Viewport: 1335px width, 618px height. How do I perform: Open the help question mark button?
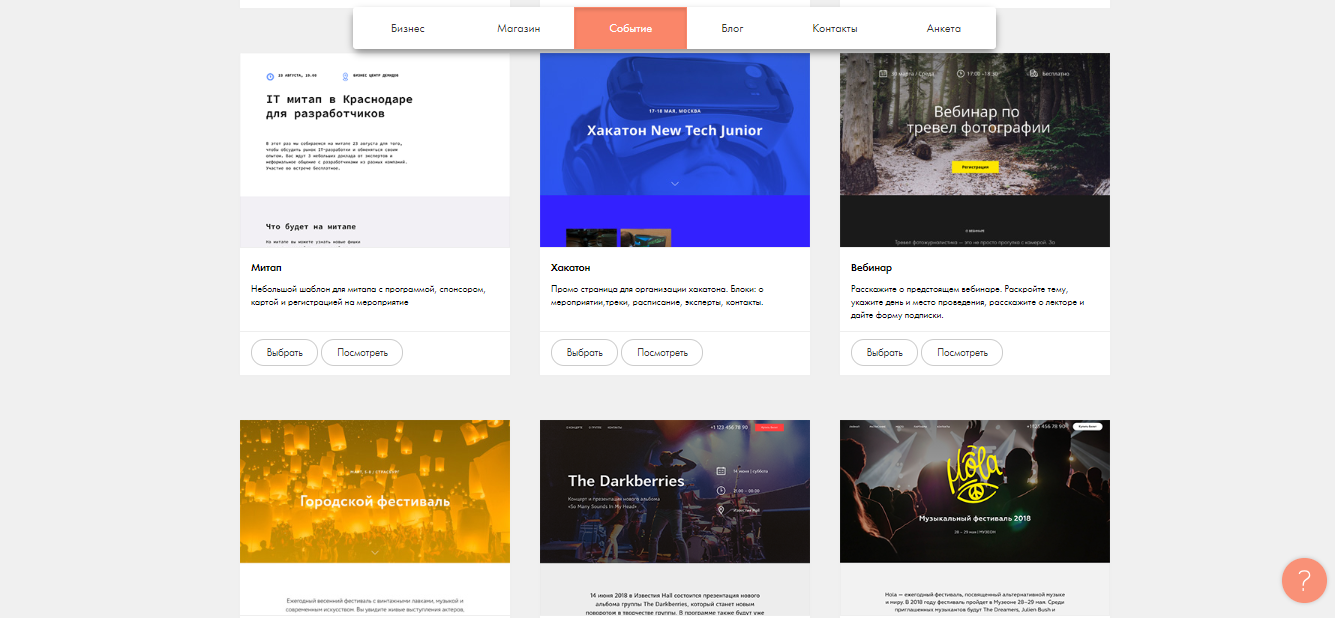1304,580
